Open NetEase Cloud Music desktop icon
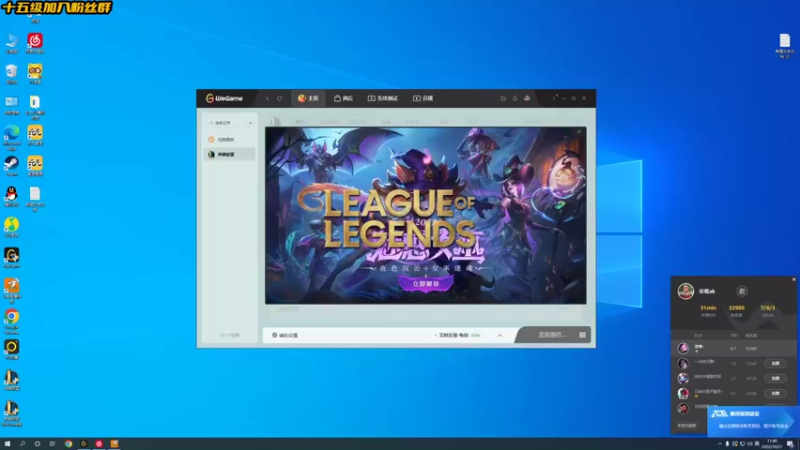800x450 pixels. [35, 43]
